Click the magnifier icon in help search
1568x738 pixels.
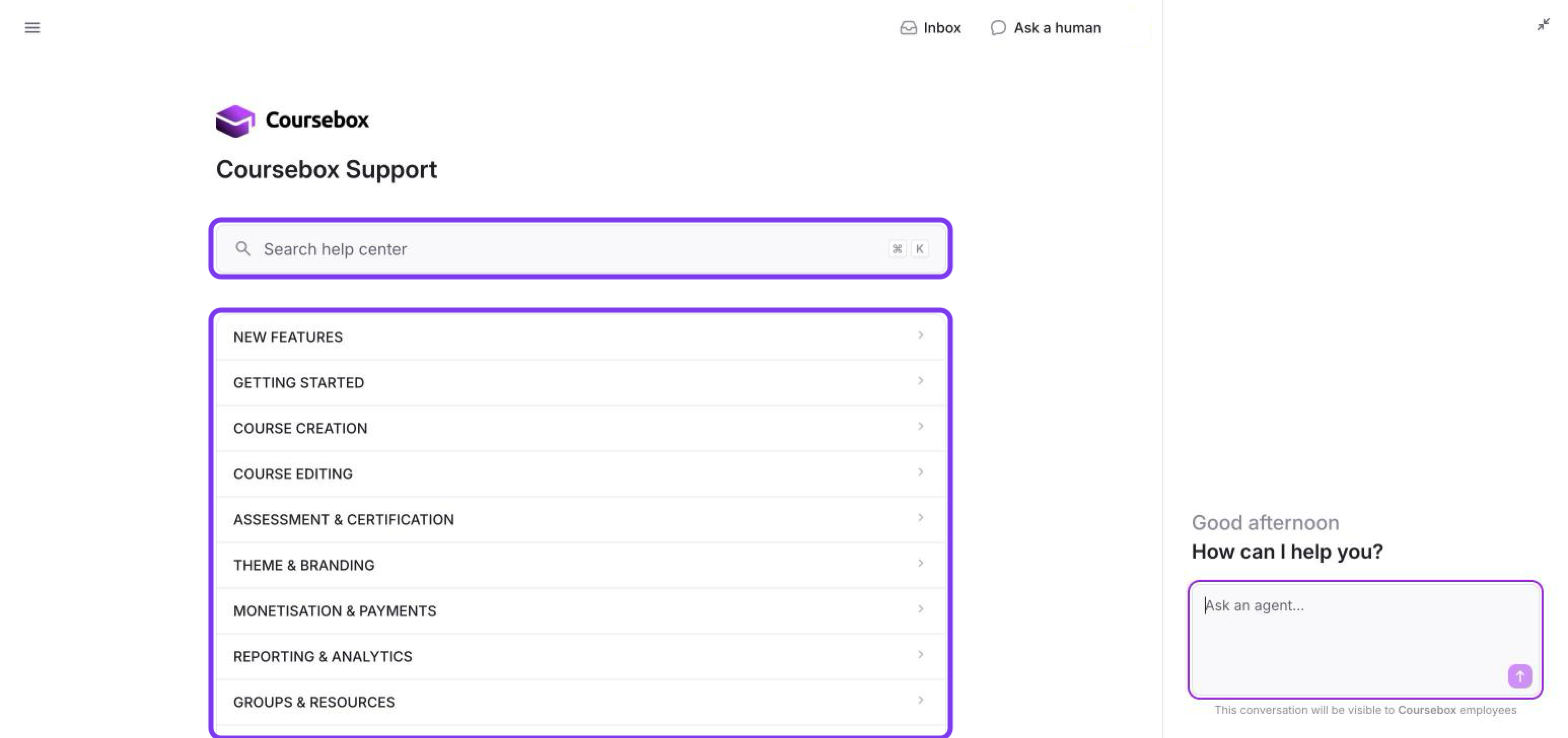(x=243, y=249)
